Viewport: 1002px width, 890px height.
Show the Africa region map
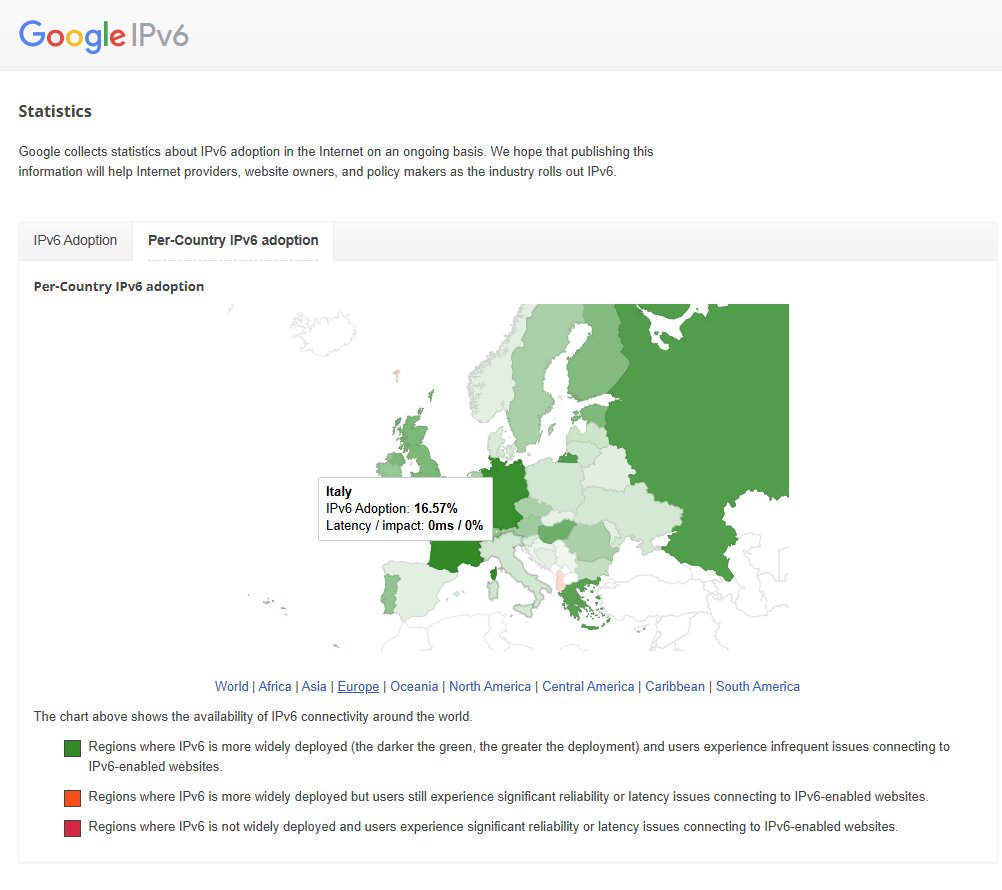point(275,687)
